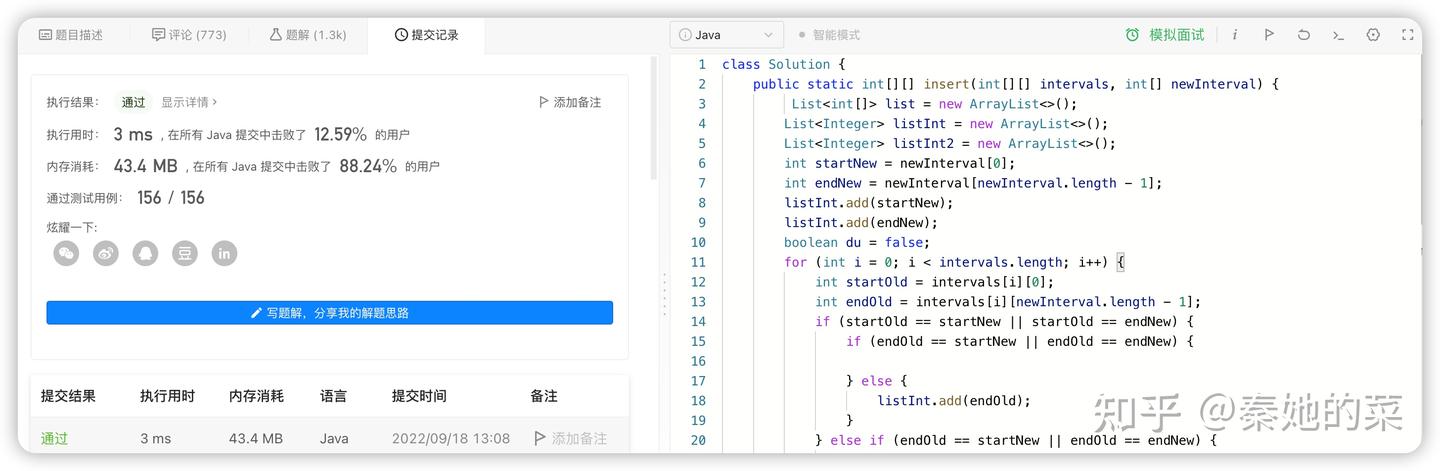
Task: Click the 内存消耗 column header
Action: pyautogui.click(x=256, y=396)
